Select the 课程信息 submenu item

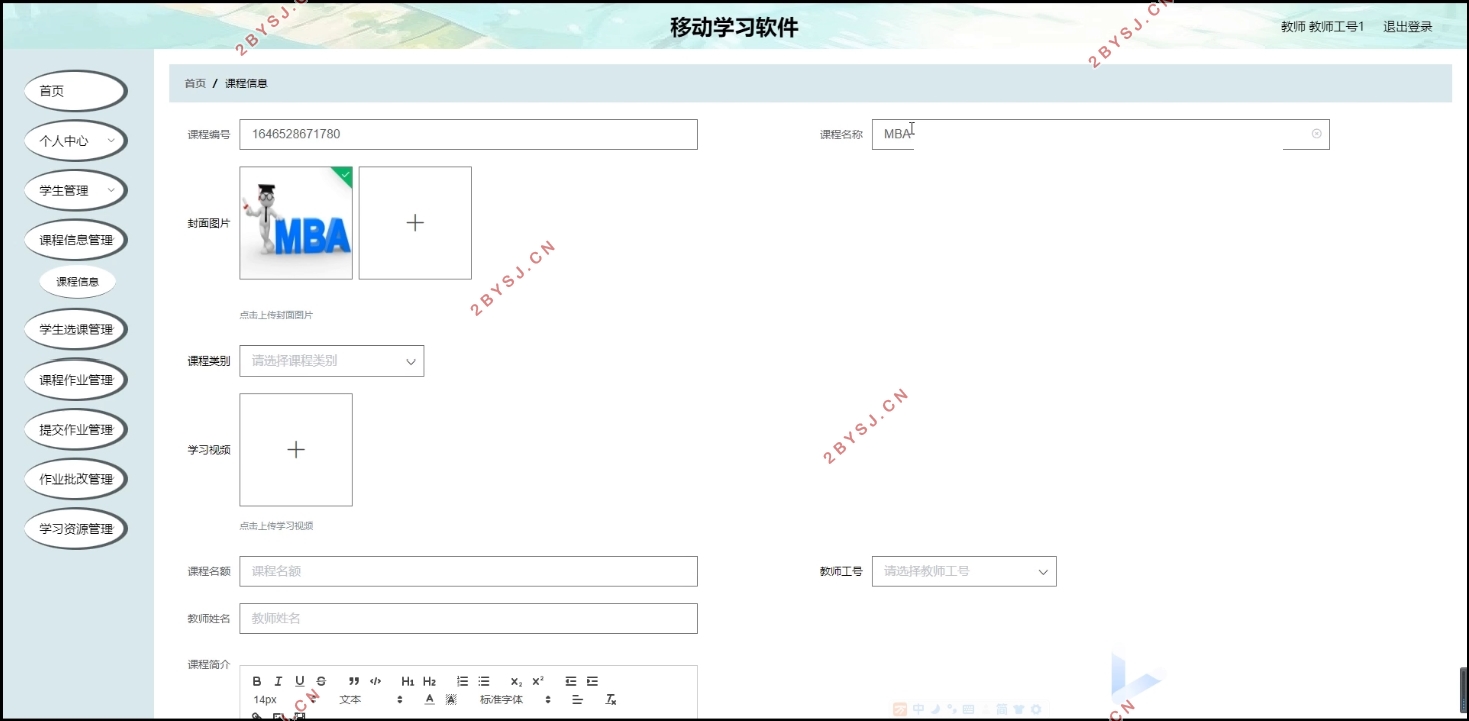click(x=77, y=282)
